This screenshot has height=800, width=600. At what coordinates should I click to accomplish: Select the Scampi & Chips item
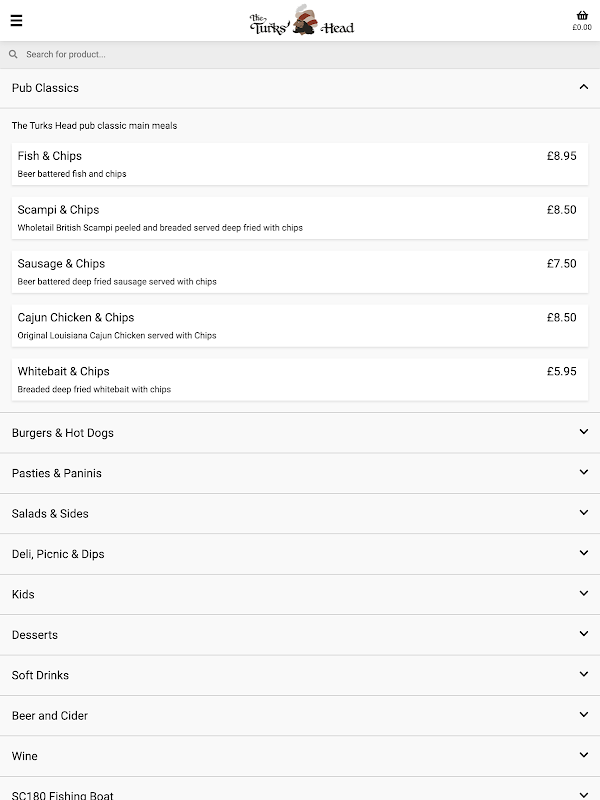click(x=300, y=218)
